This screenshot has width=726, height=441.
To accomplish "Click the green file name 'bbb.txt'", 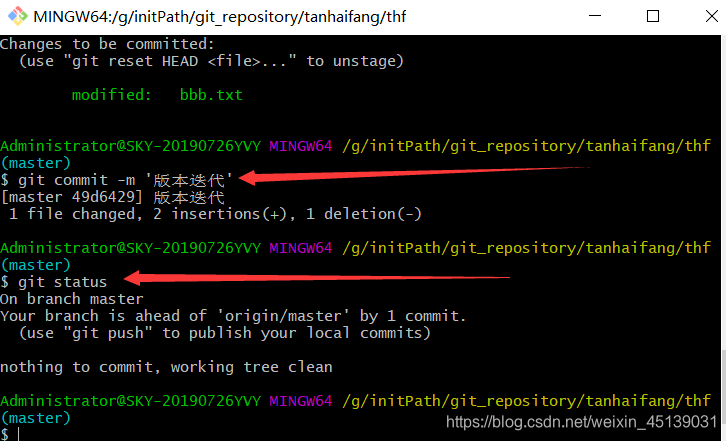I will pos(211,95).
